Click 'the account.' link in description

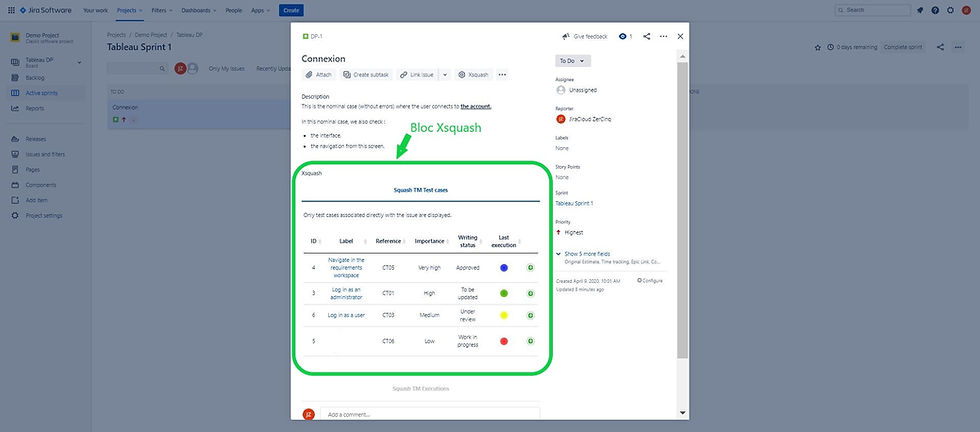476,107
